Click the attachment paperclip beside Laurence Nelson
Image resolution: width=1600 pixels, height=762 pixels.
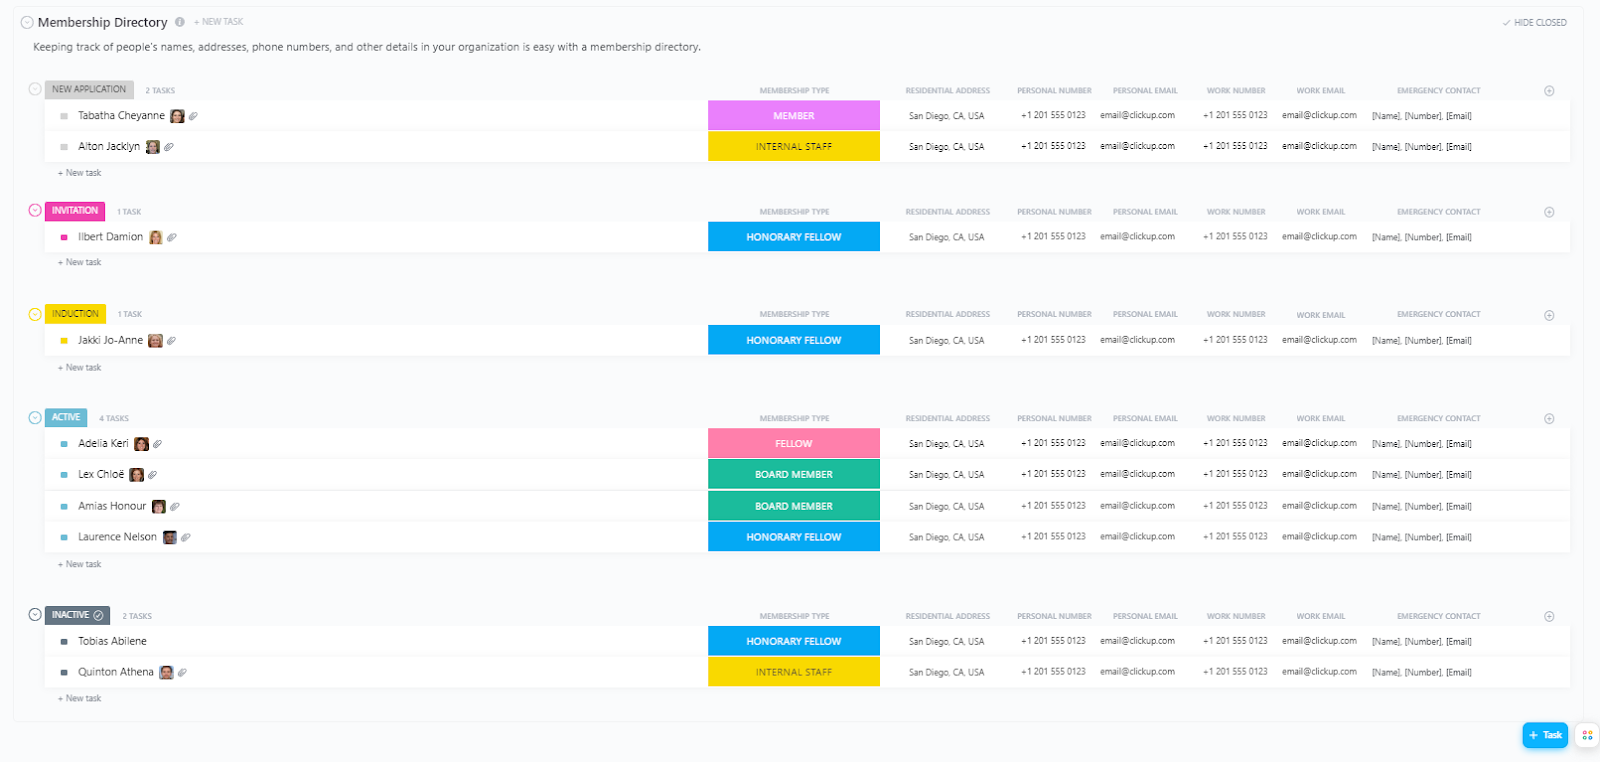[x=186, y=538]
